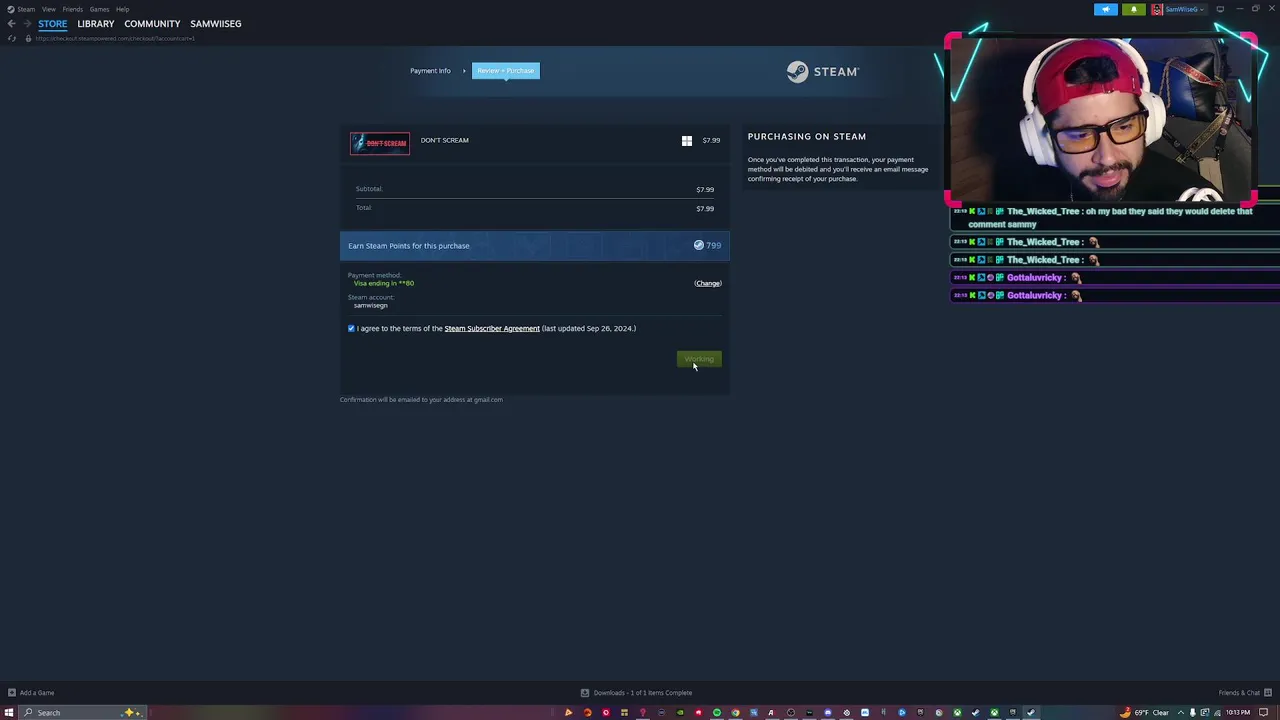Click the Steam logo in checkout header
The width and height of the screenshot is (1280, 720).
(822, 71)
